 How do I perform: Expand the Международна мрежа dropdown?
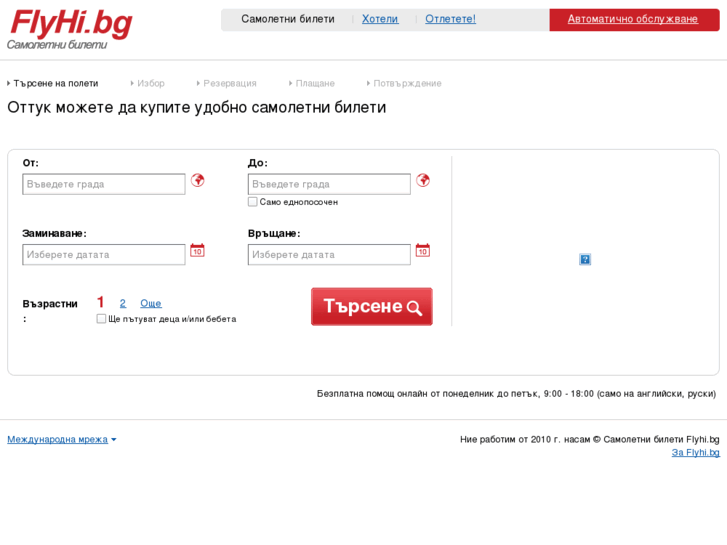click(x=61, y=439)
